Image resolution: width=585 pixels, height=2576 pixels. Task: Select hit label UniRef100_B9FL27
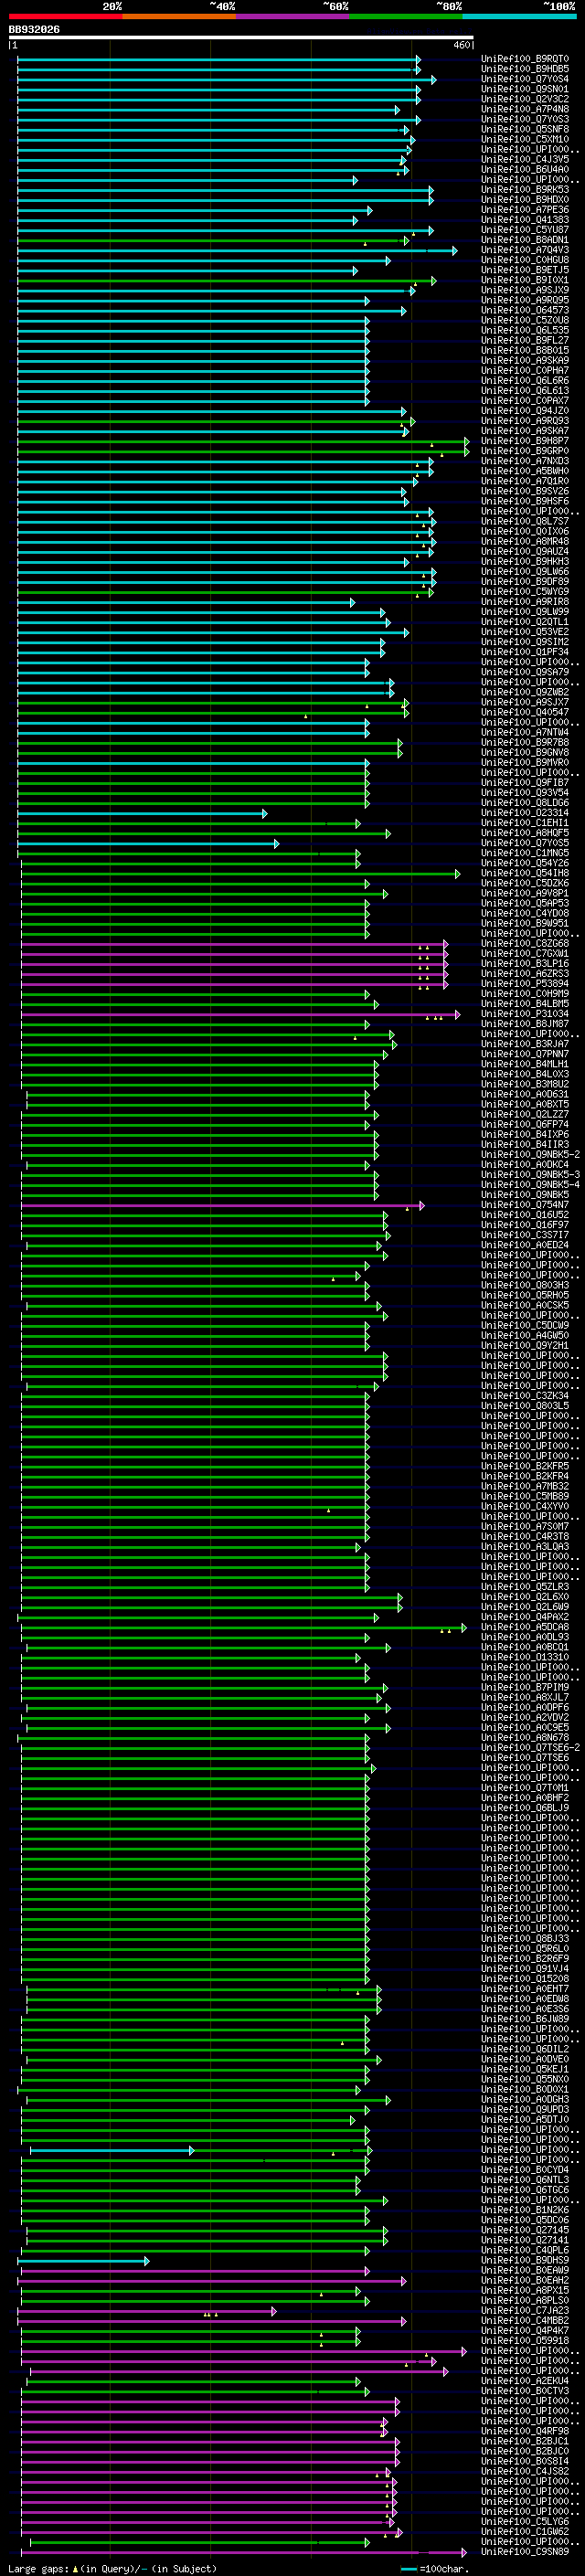tap(525, 340)
